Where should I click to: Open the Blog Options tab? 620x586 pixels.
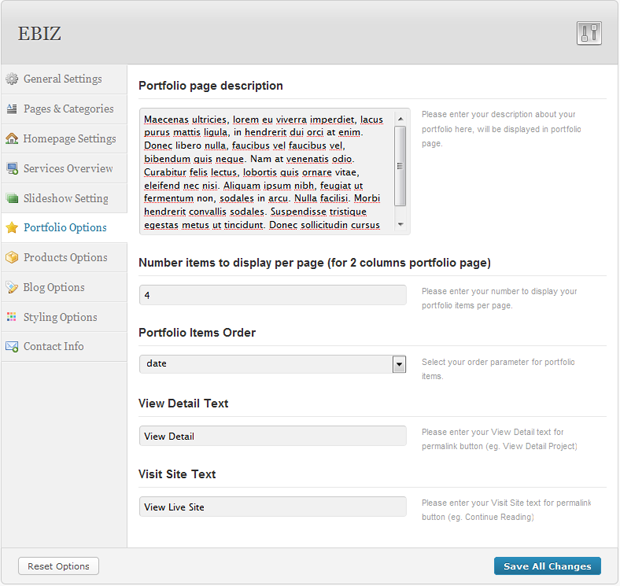pos(54,287)
